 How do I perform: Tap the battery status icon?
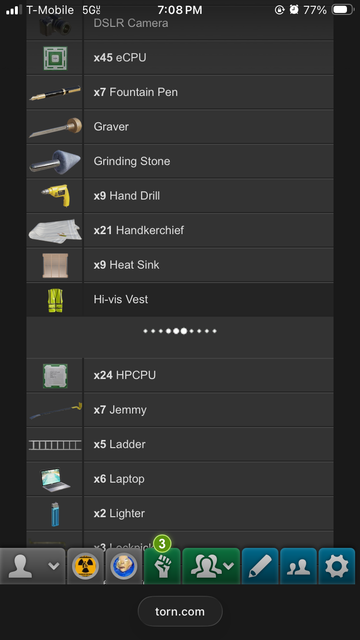pyautogui.click(x=342, y=10)
